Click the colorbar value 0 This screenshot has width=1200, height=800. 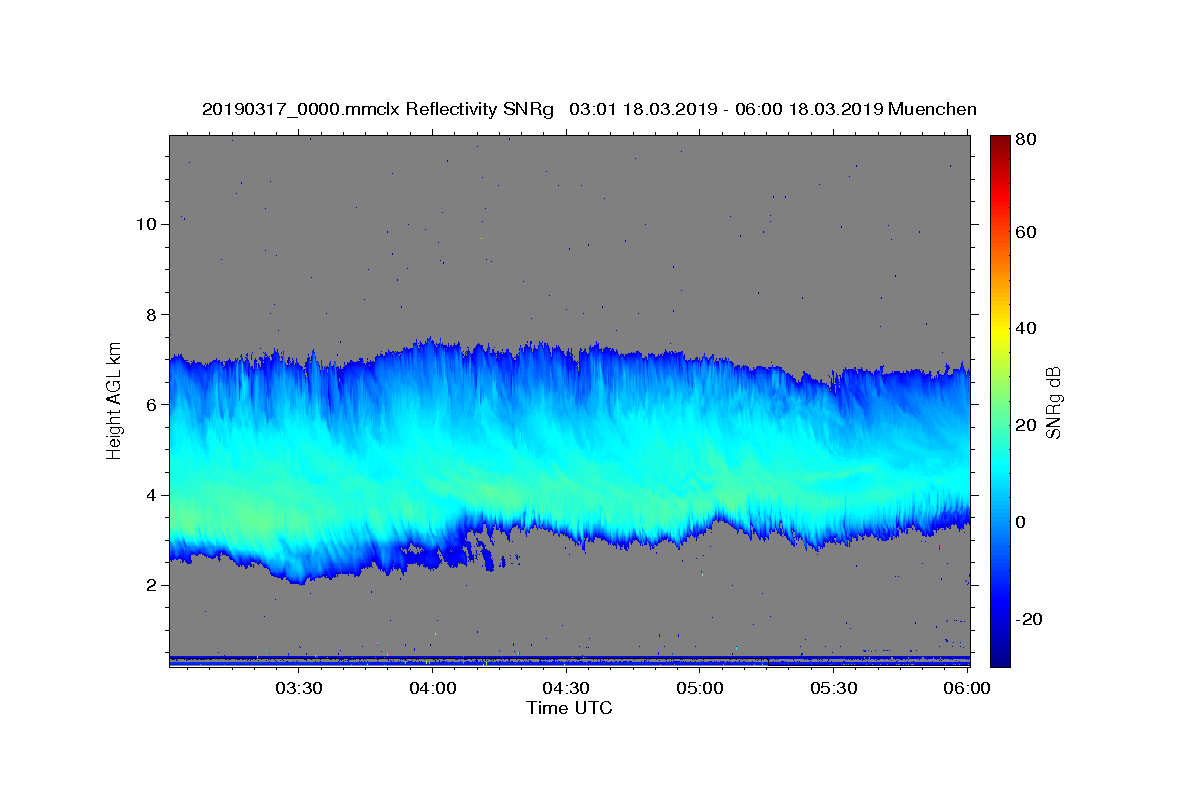coord(1022,522)
